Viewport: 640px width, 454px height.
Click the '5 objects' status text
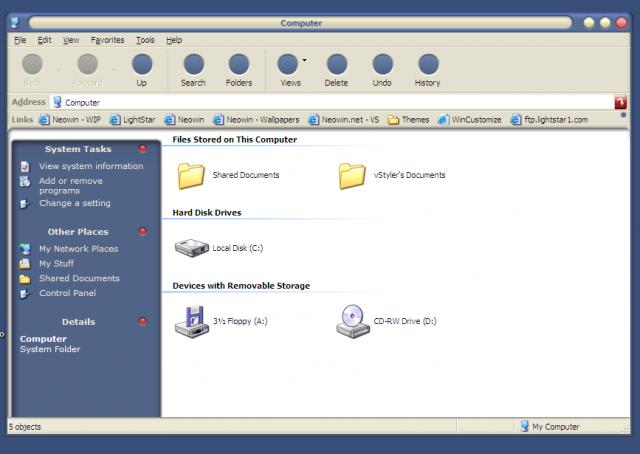point(25,427)
